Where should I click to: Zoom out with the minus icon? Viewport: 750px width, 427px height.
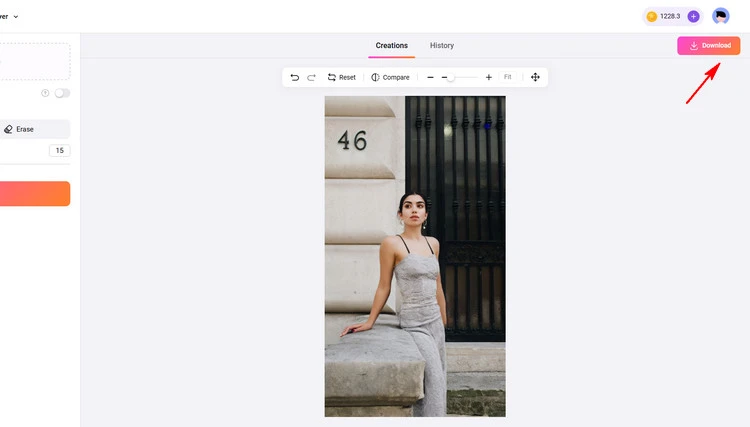430,77
